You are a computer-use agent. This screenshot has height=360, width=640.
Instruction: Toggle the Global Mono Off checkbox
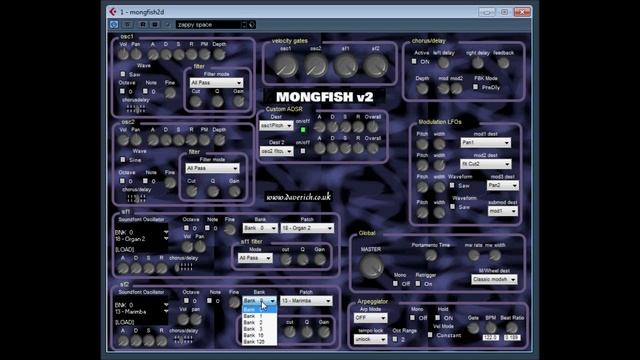(395, 283)
